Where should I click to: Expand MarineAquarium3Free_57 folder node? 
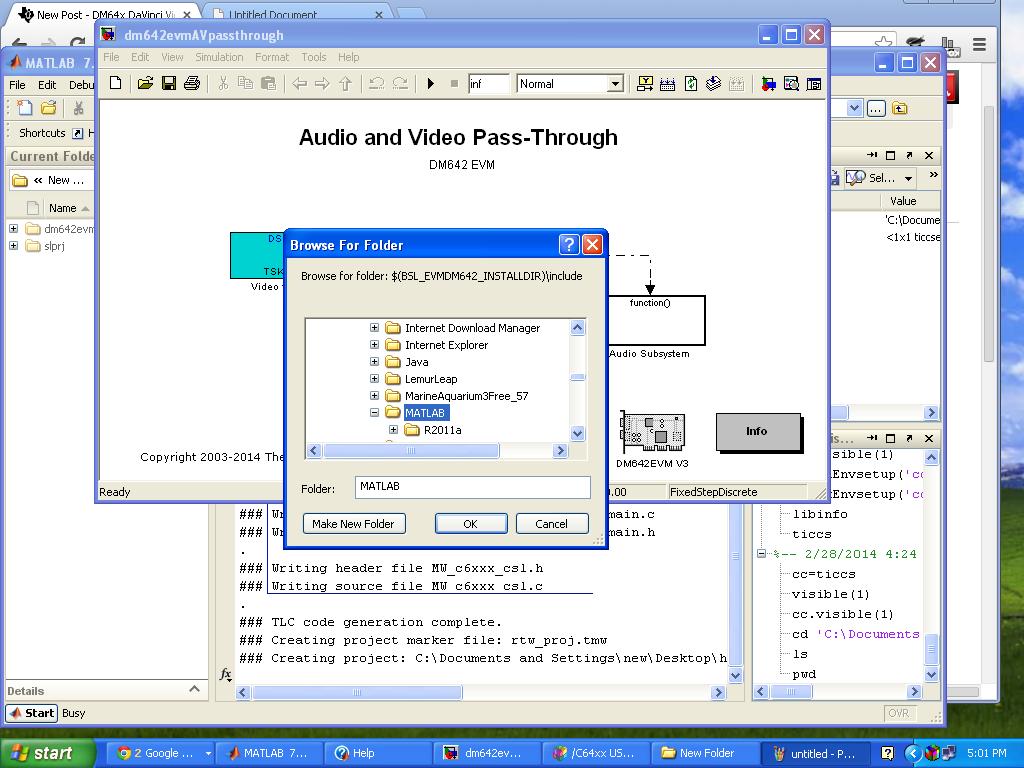pos(374,395)
